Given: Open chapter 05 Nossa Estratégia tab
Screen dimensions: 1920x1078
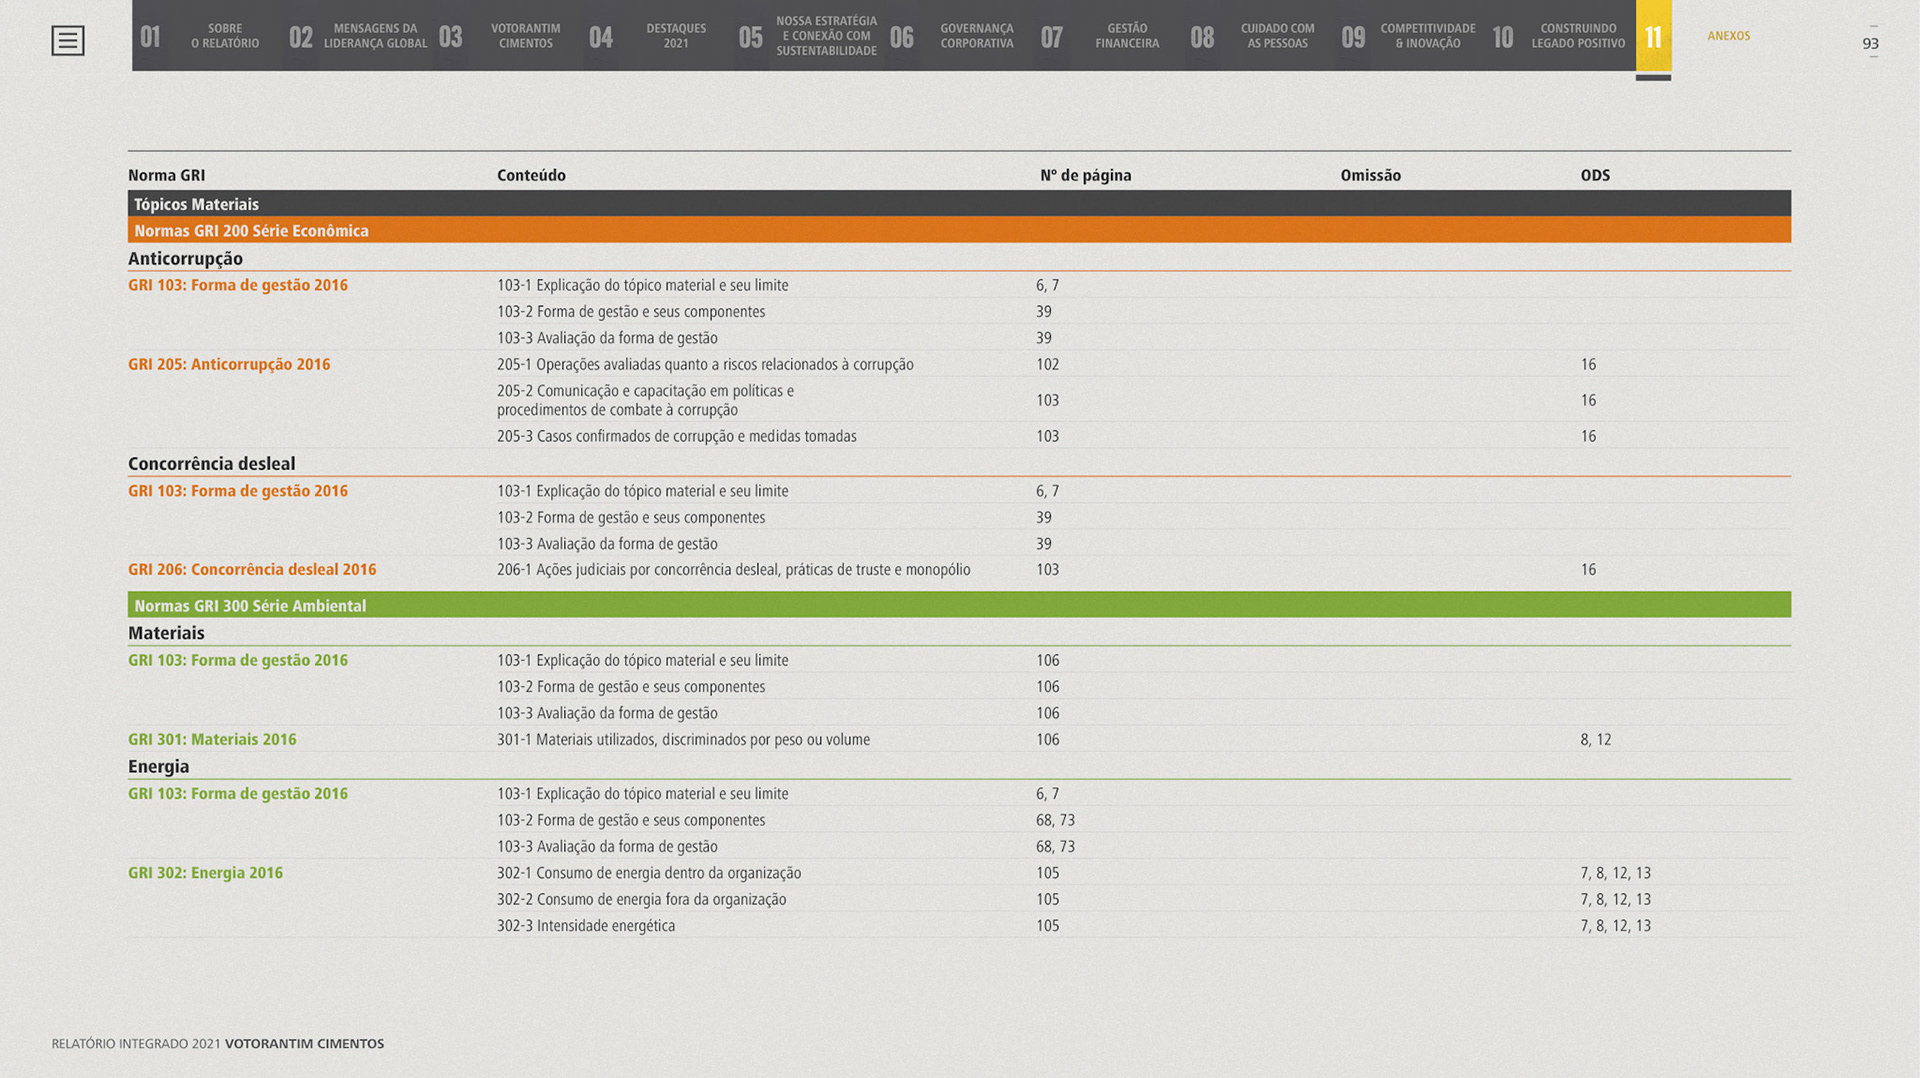Looking at the screenshot, I should (807, 36).
